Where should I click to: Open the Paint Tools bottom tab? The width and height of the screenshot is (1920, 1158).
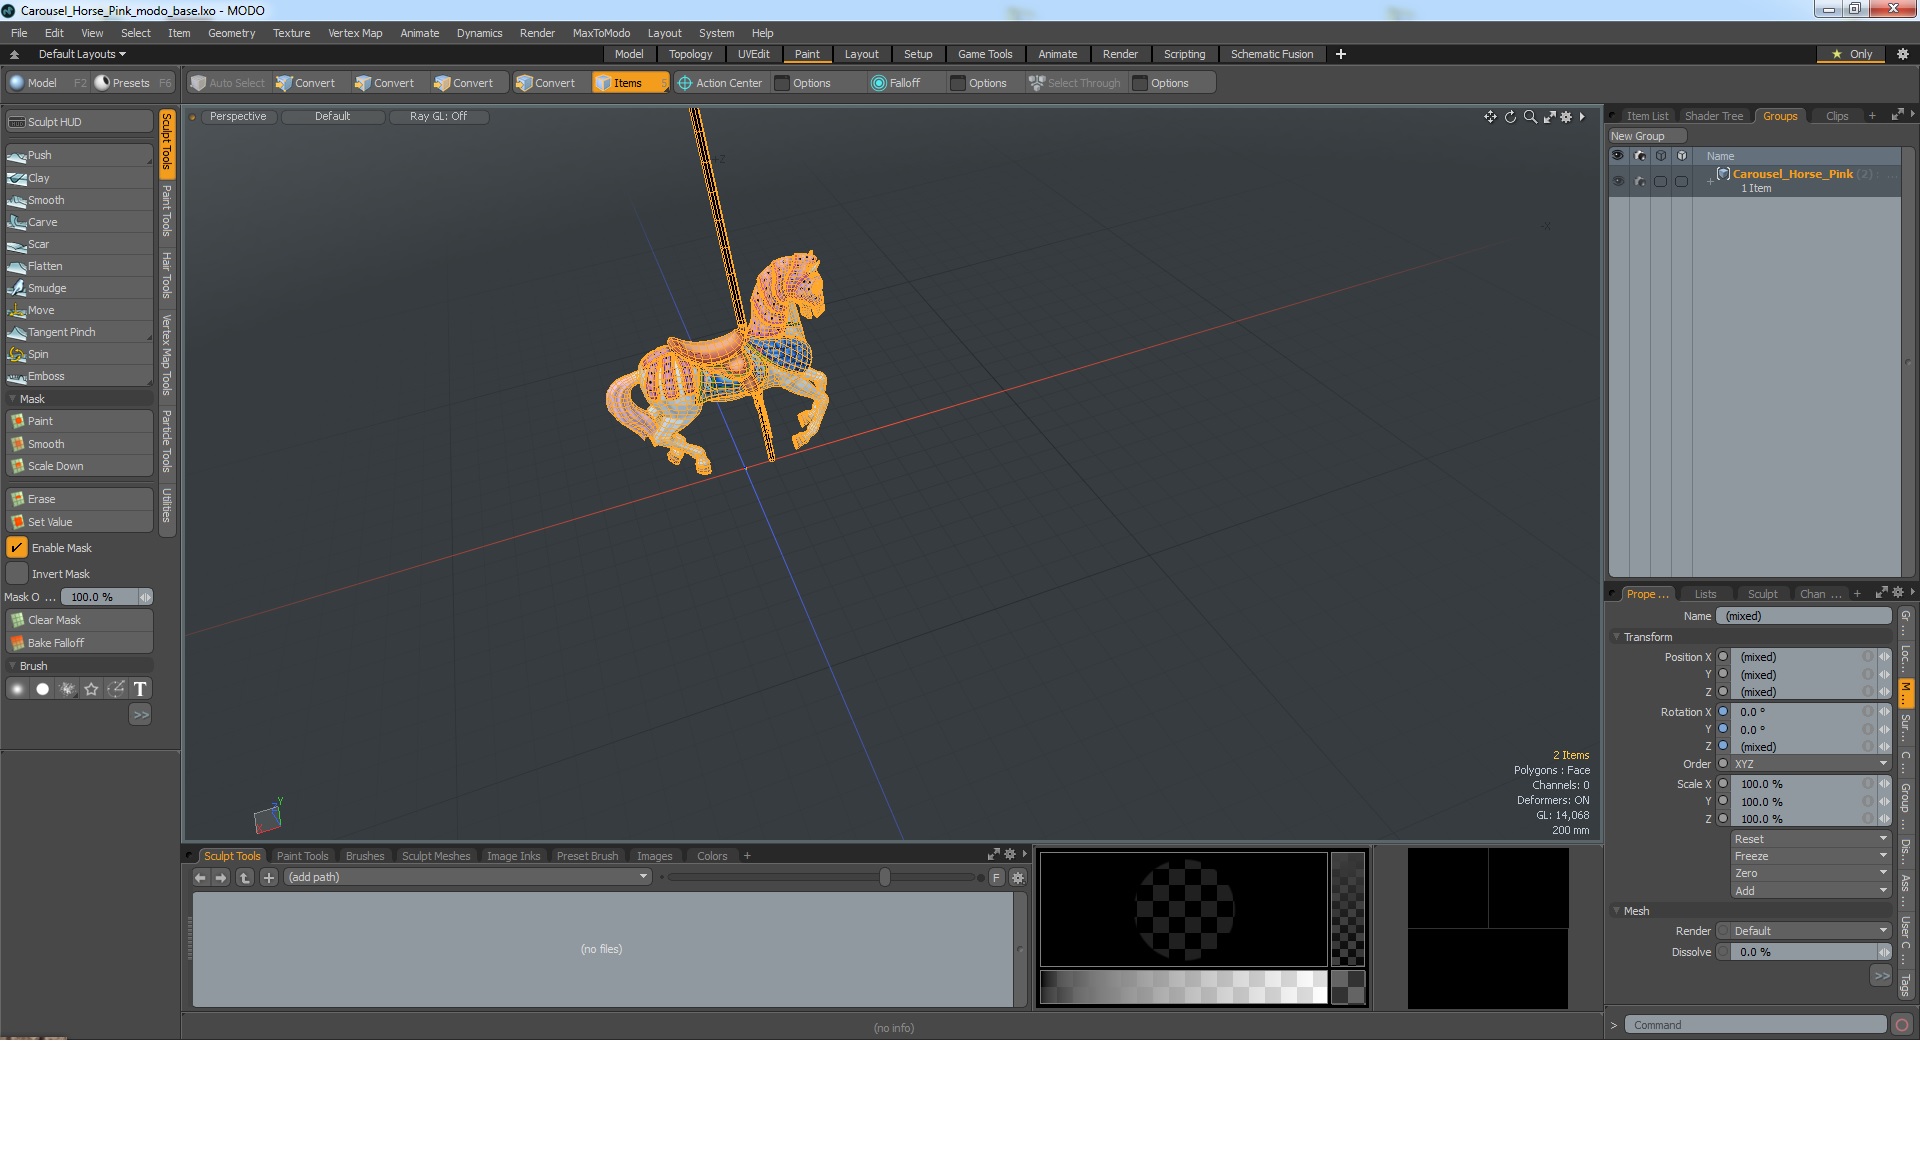pos(302,856)
